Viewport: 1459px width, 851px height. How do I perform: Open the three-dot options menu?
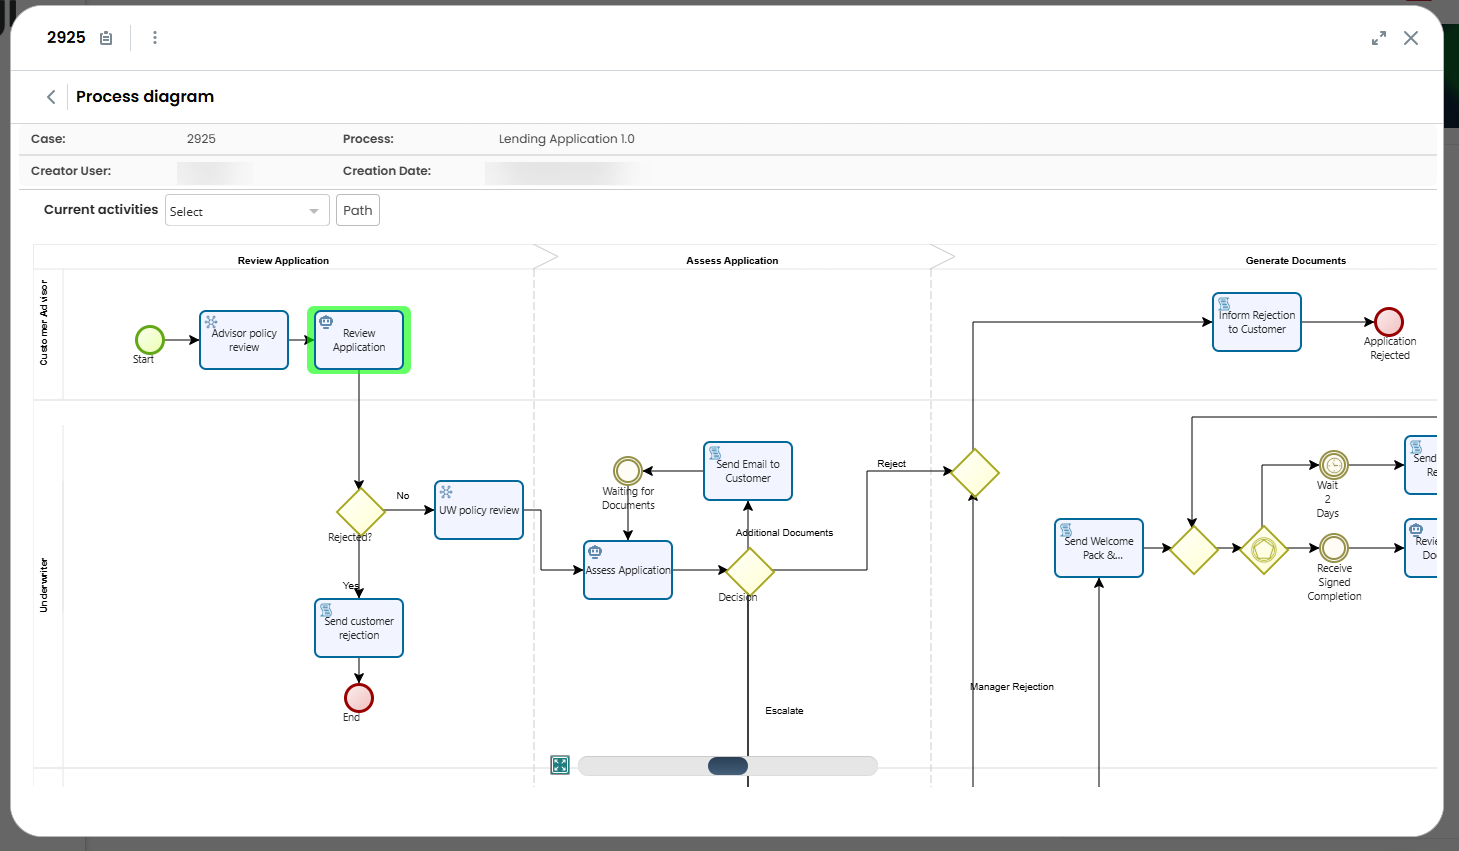[x=155, y=37]
